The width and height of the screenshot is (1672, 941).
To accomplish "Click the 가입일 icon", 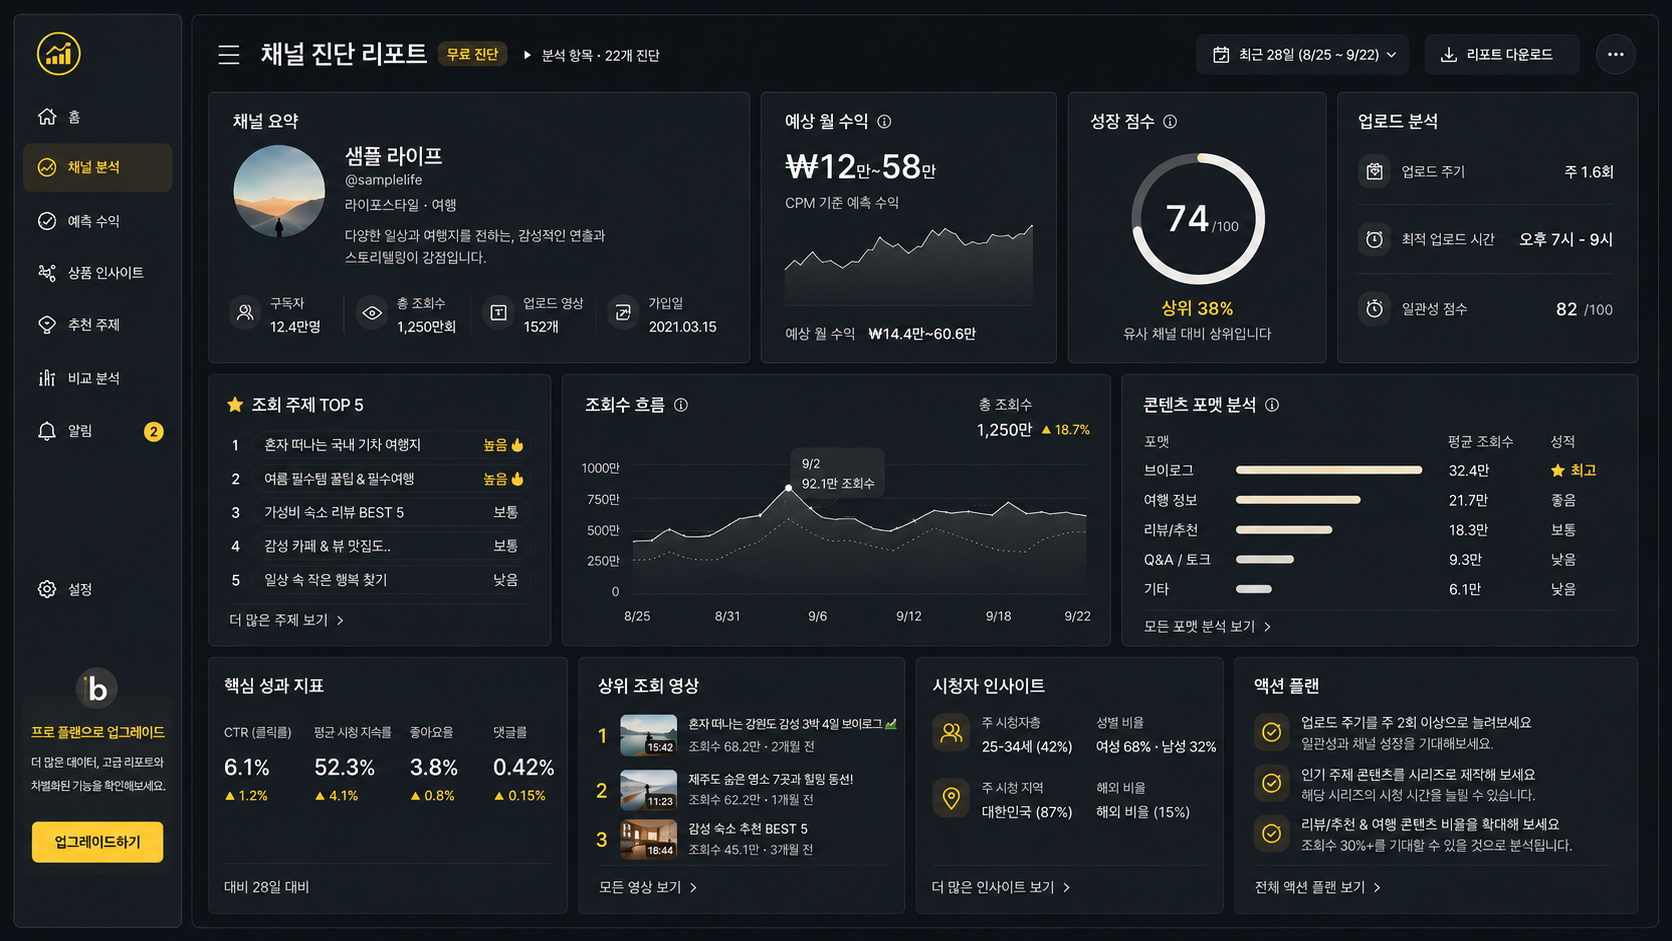I will coord(623,313).
